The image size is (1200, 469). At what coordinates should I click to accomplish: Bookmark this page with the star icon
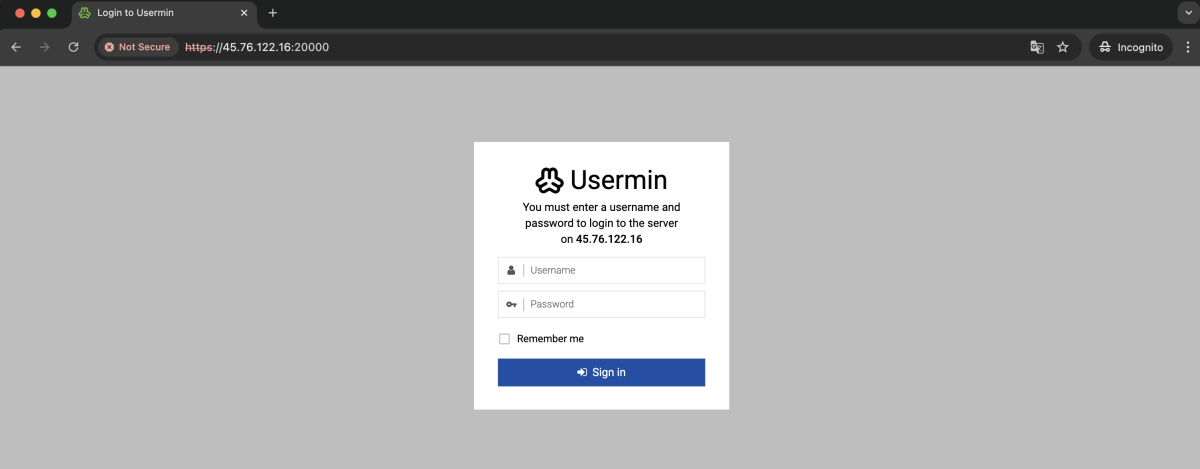1063,47
